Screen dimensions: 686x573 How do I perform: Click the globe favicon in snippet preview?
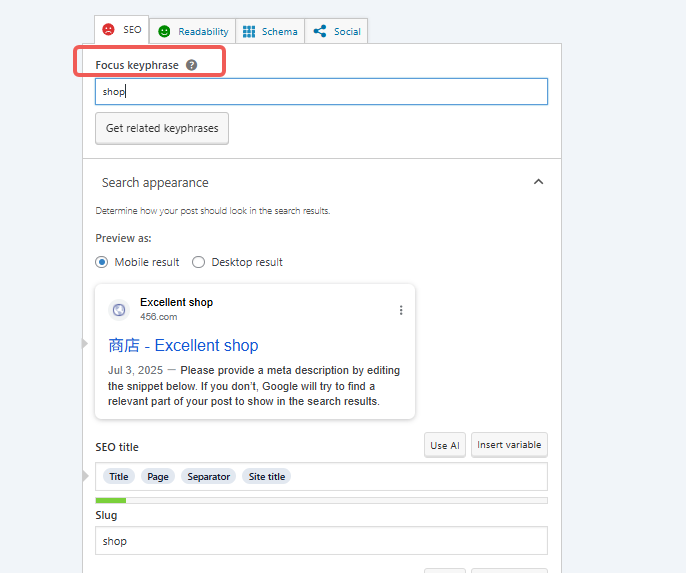(119, 310)
